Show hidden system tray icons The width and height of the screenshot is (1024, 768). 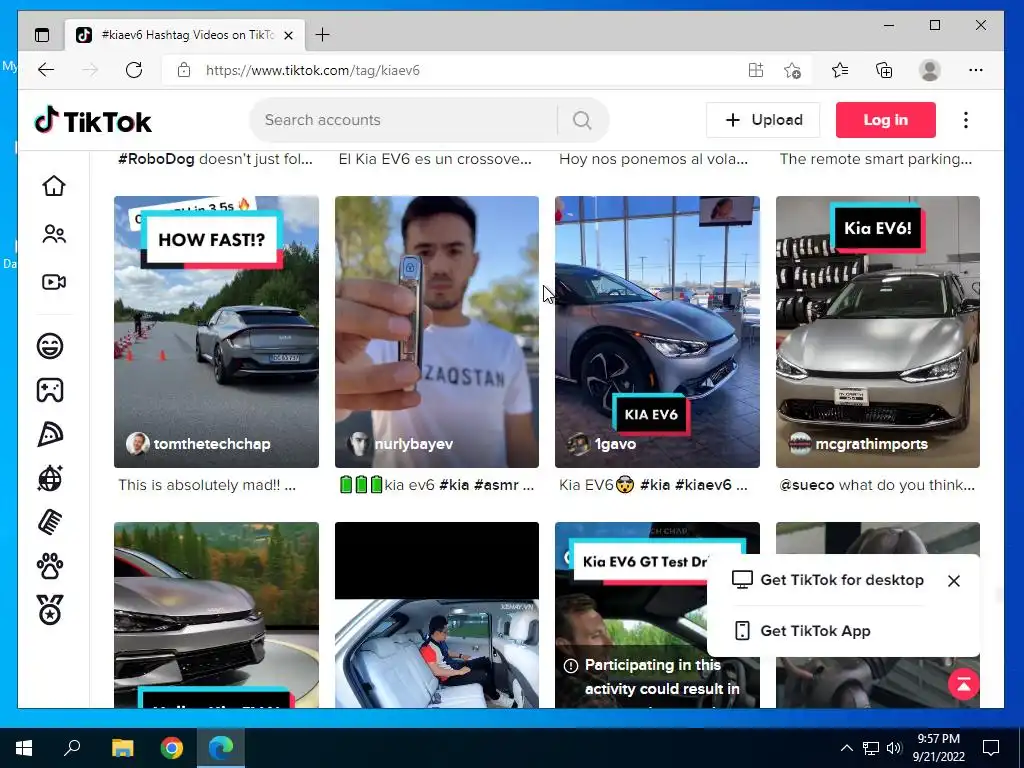(x=846, y=748)
